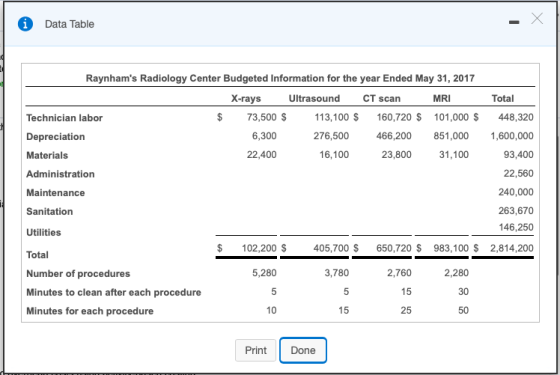Click the Minutes for each procedure label
Image resolution: width=560 pixels, height=375 pixels.
[90, 311]
